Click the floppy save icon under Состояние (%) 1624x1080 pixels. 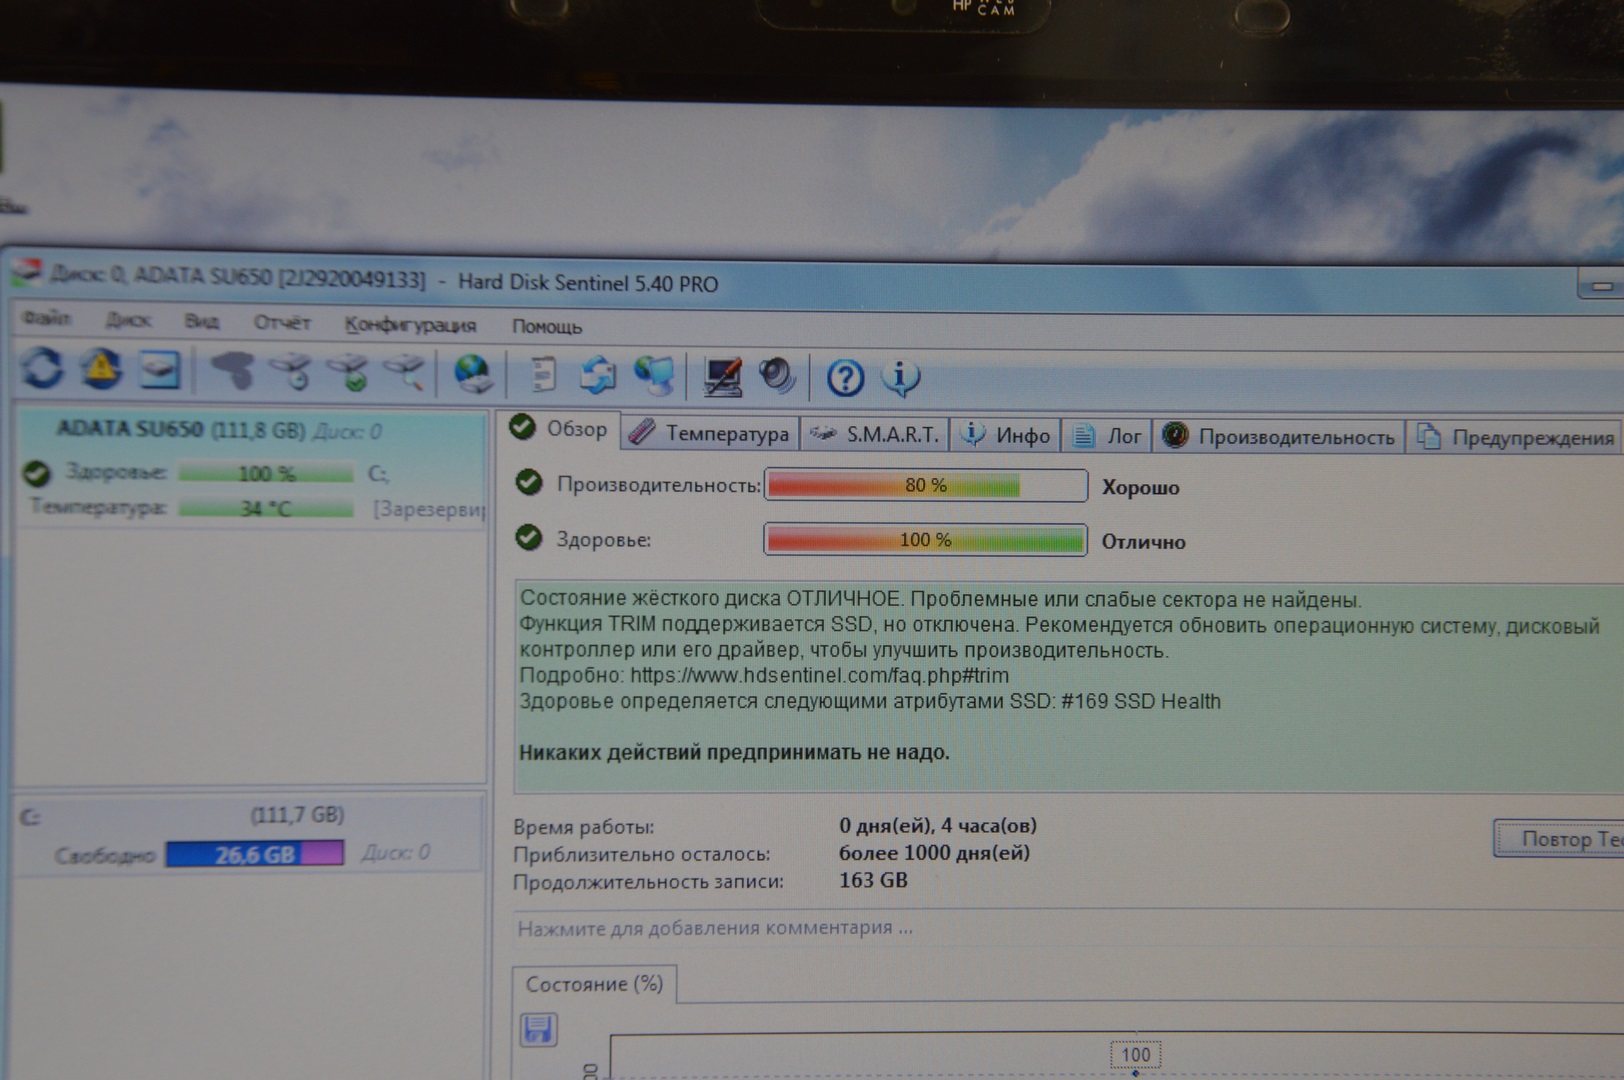pyautogui.click(x=539, y=1029)
